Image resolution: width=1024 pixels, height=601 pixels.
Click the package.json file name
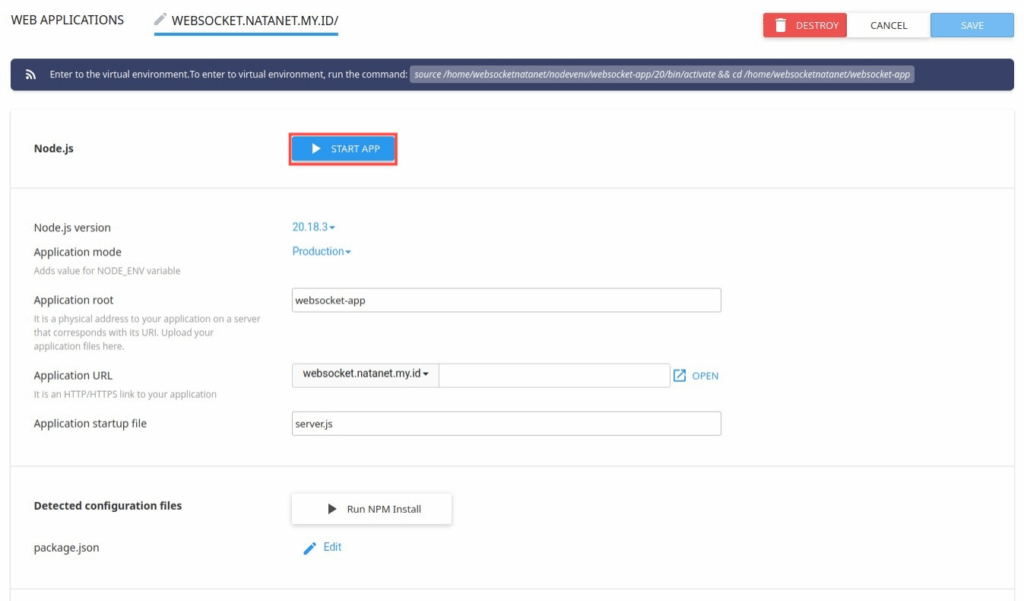[67, 548]
